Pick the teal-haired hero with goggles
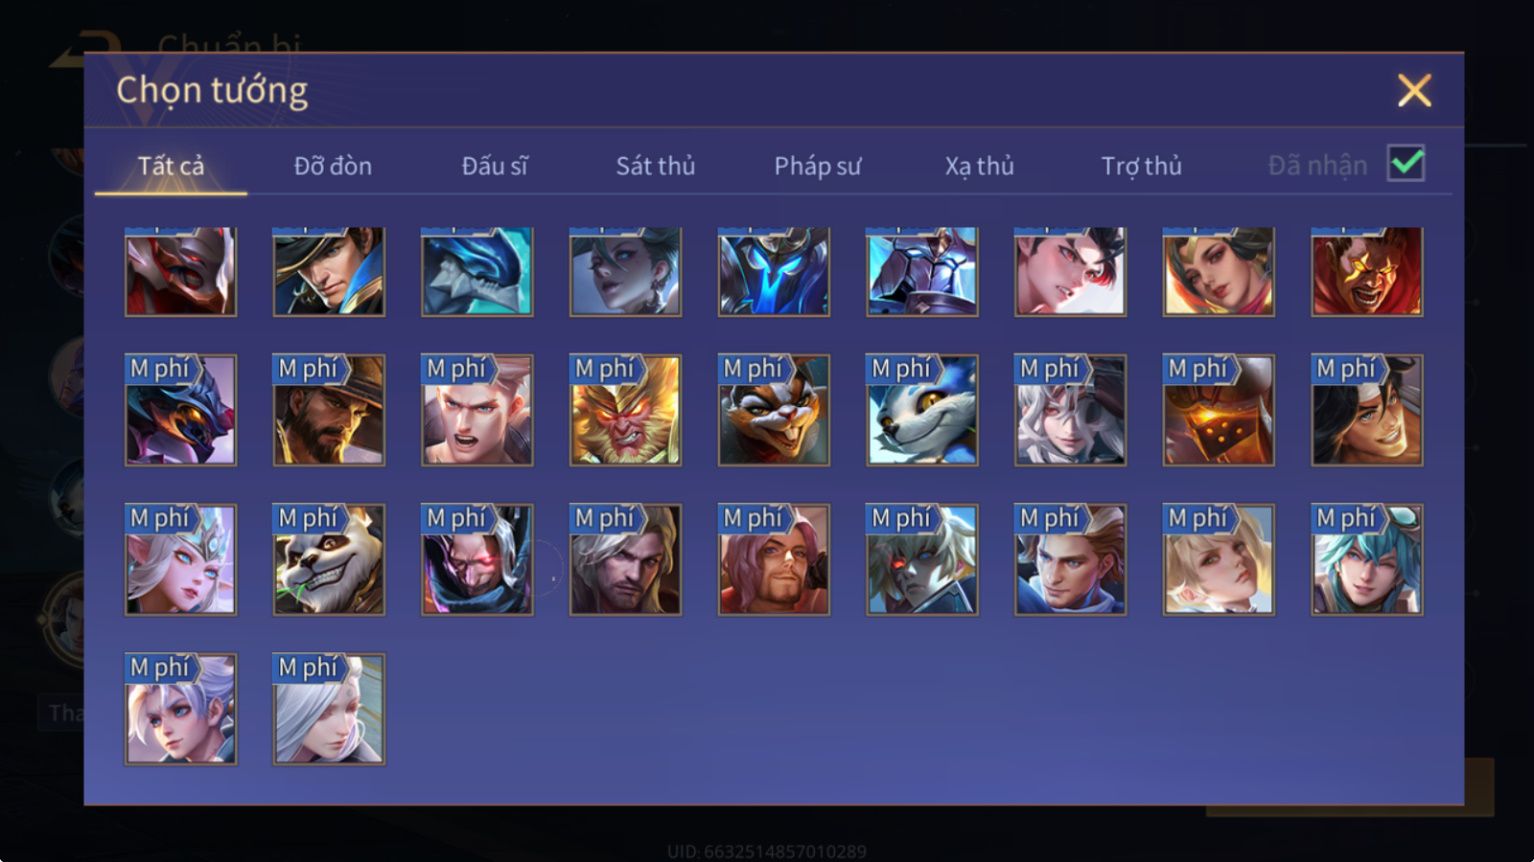The image size is (1534, 862). tap(1367, 560)
